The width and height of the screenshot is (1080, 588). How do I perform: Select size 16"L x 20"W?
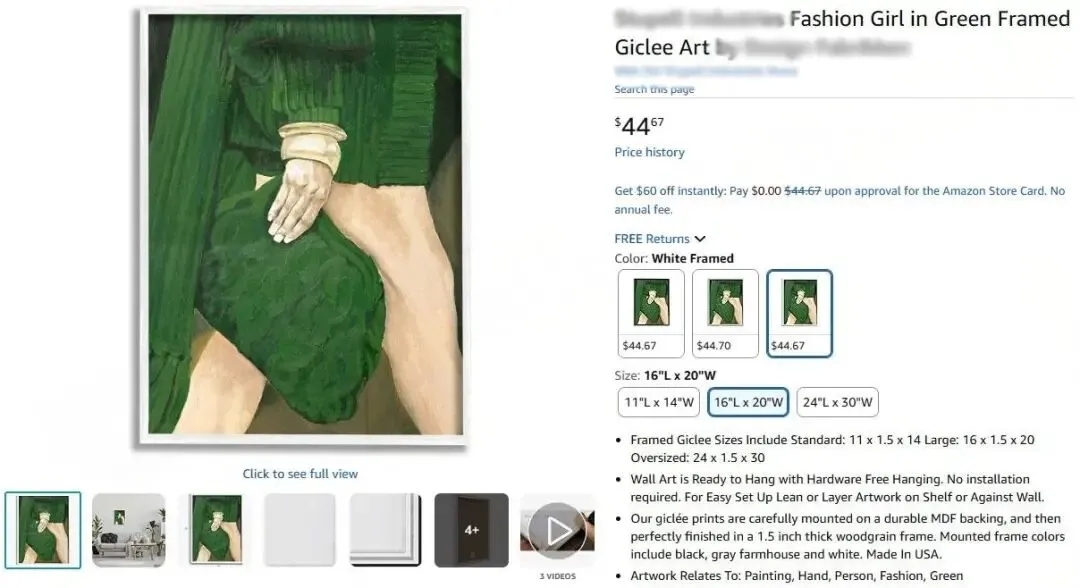748,402
